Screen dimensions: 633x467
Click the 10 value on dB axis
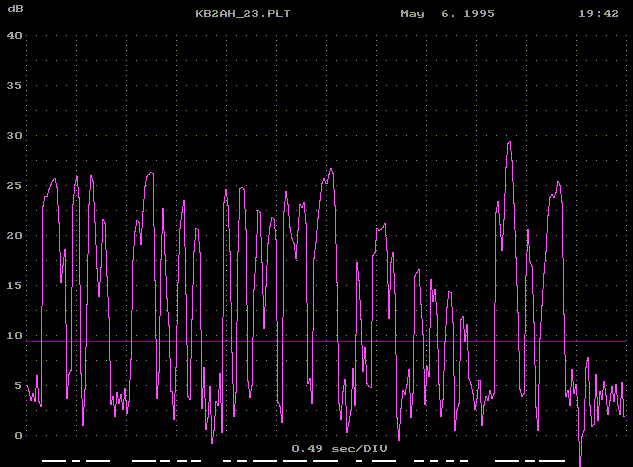tap(15, 336)
